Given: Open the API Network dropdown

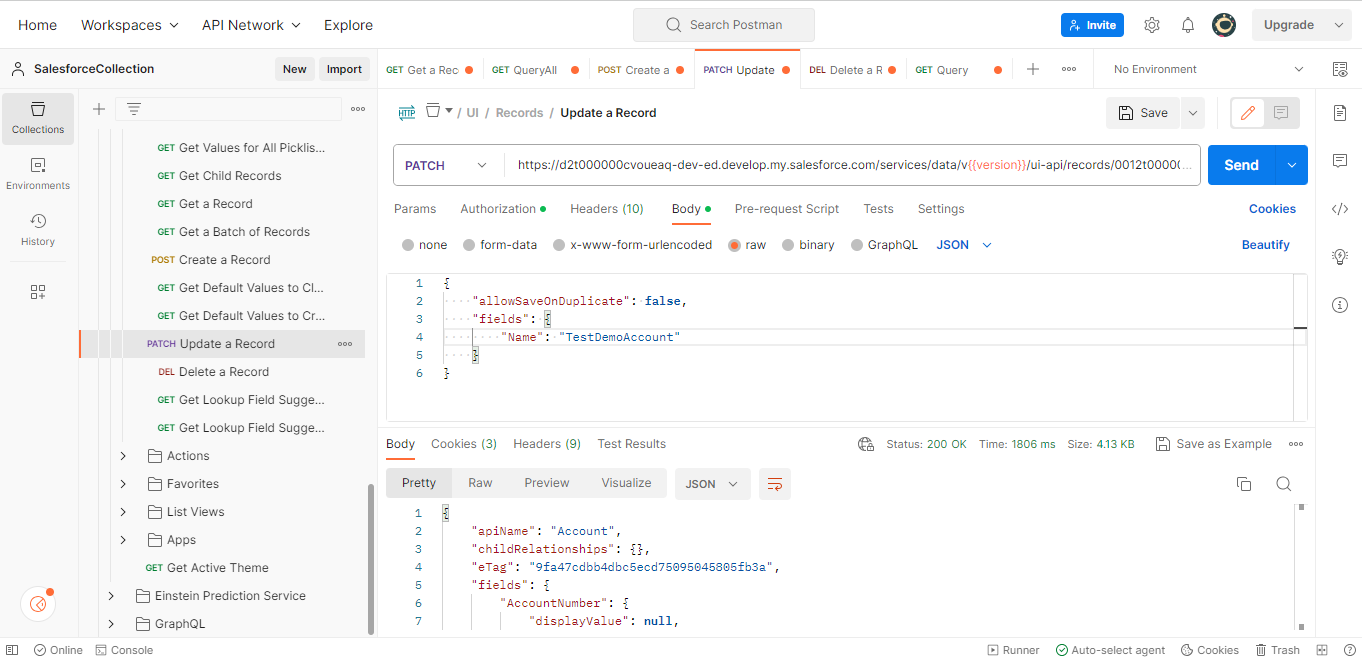Looking at the screenshot, I should (251, 25).
